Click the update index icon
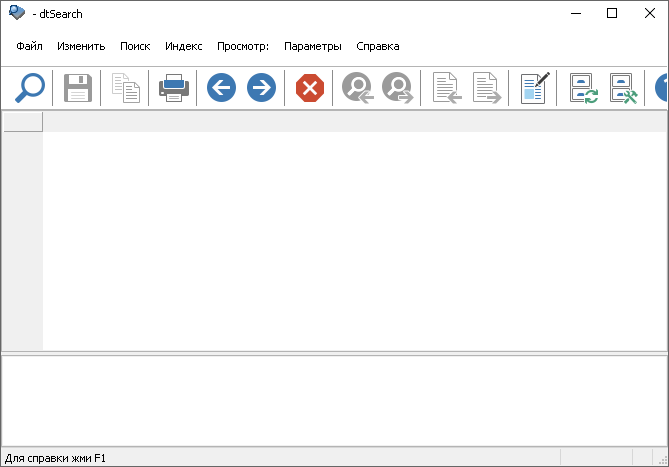 (x=583, y=88)
